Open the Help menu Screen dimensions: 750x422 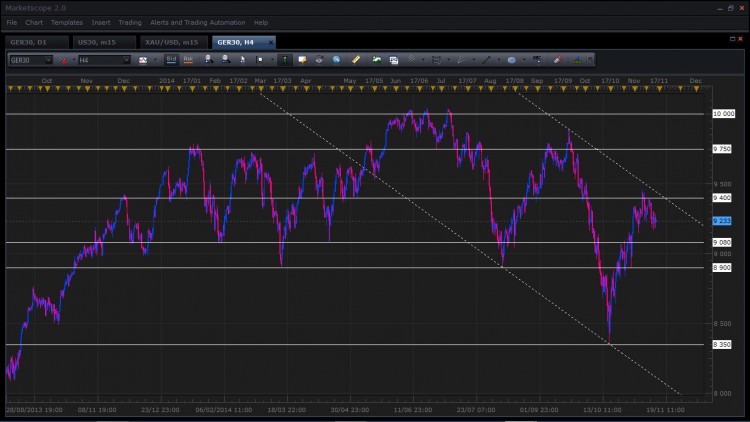point(261,22)
